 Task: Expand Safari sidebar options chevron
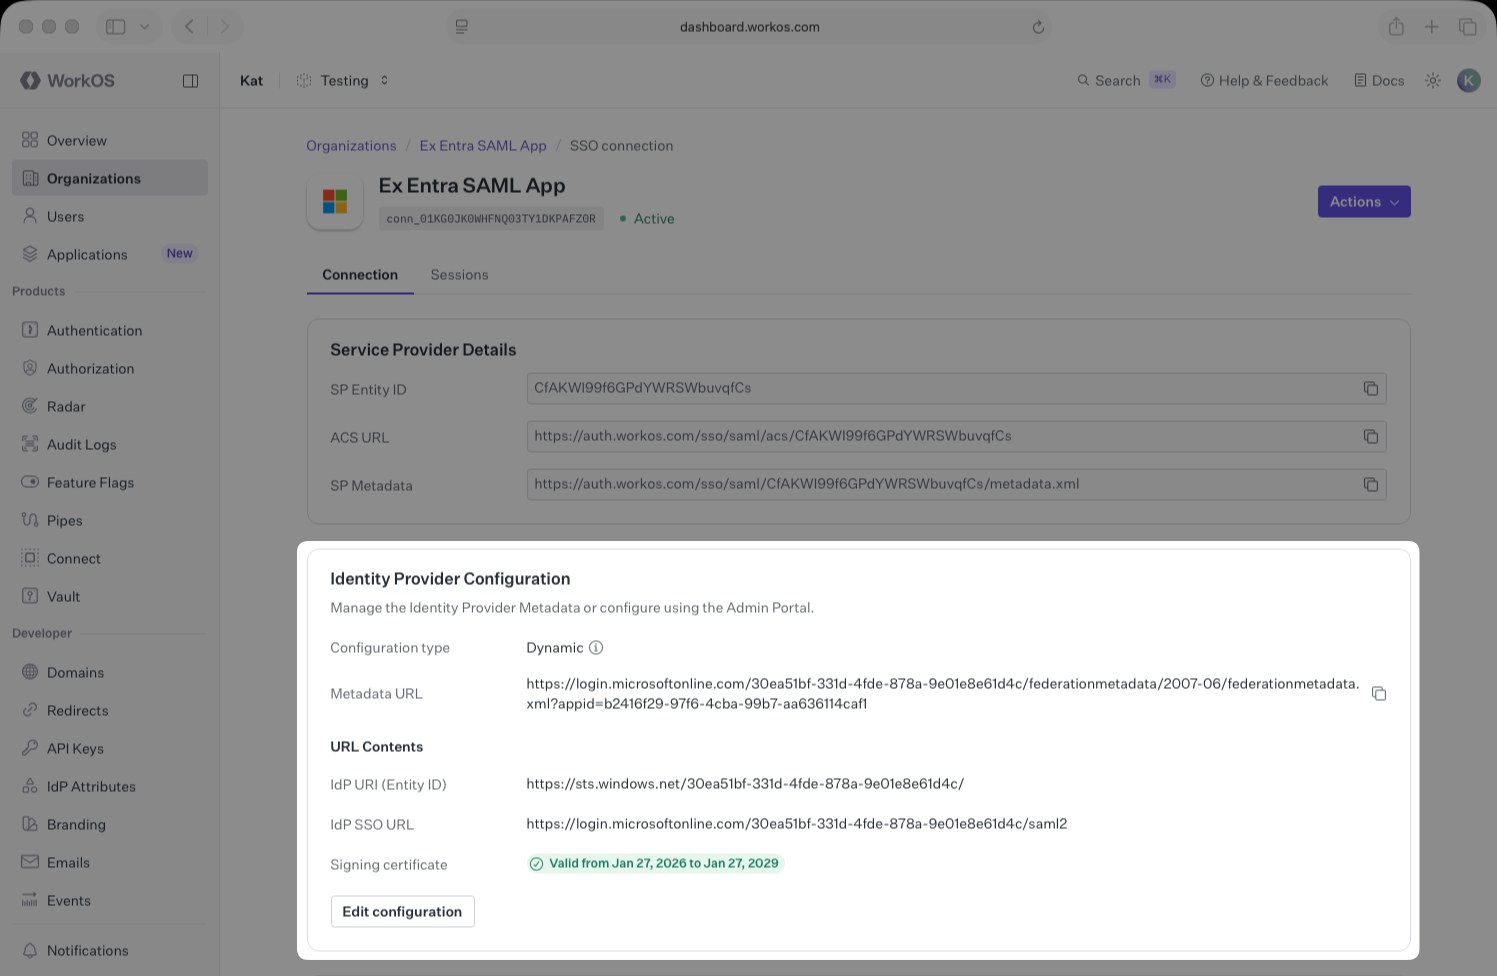[144, 27]
